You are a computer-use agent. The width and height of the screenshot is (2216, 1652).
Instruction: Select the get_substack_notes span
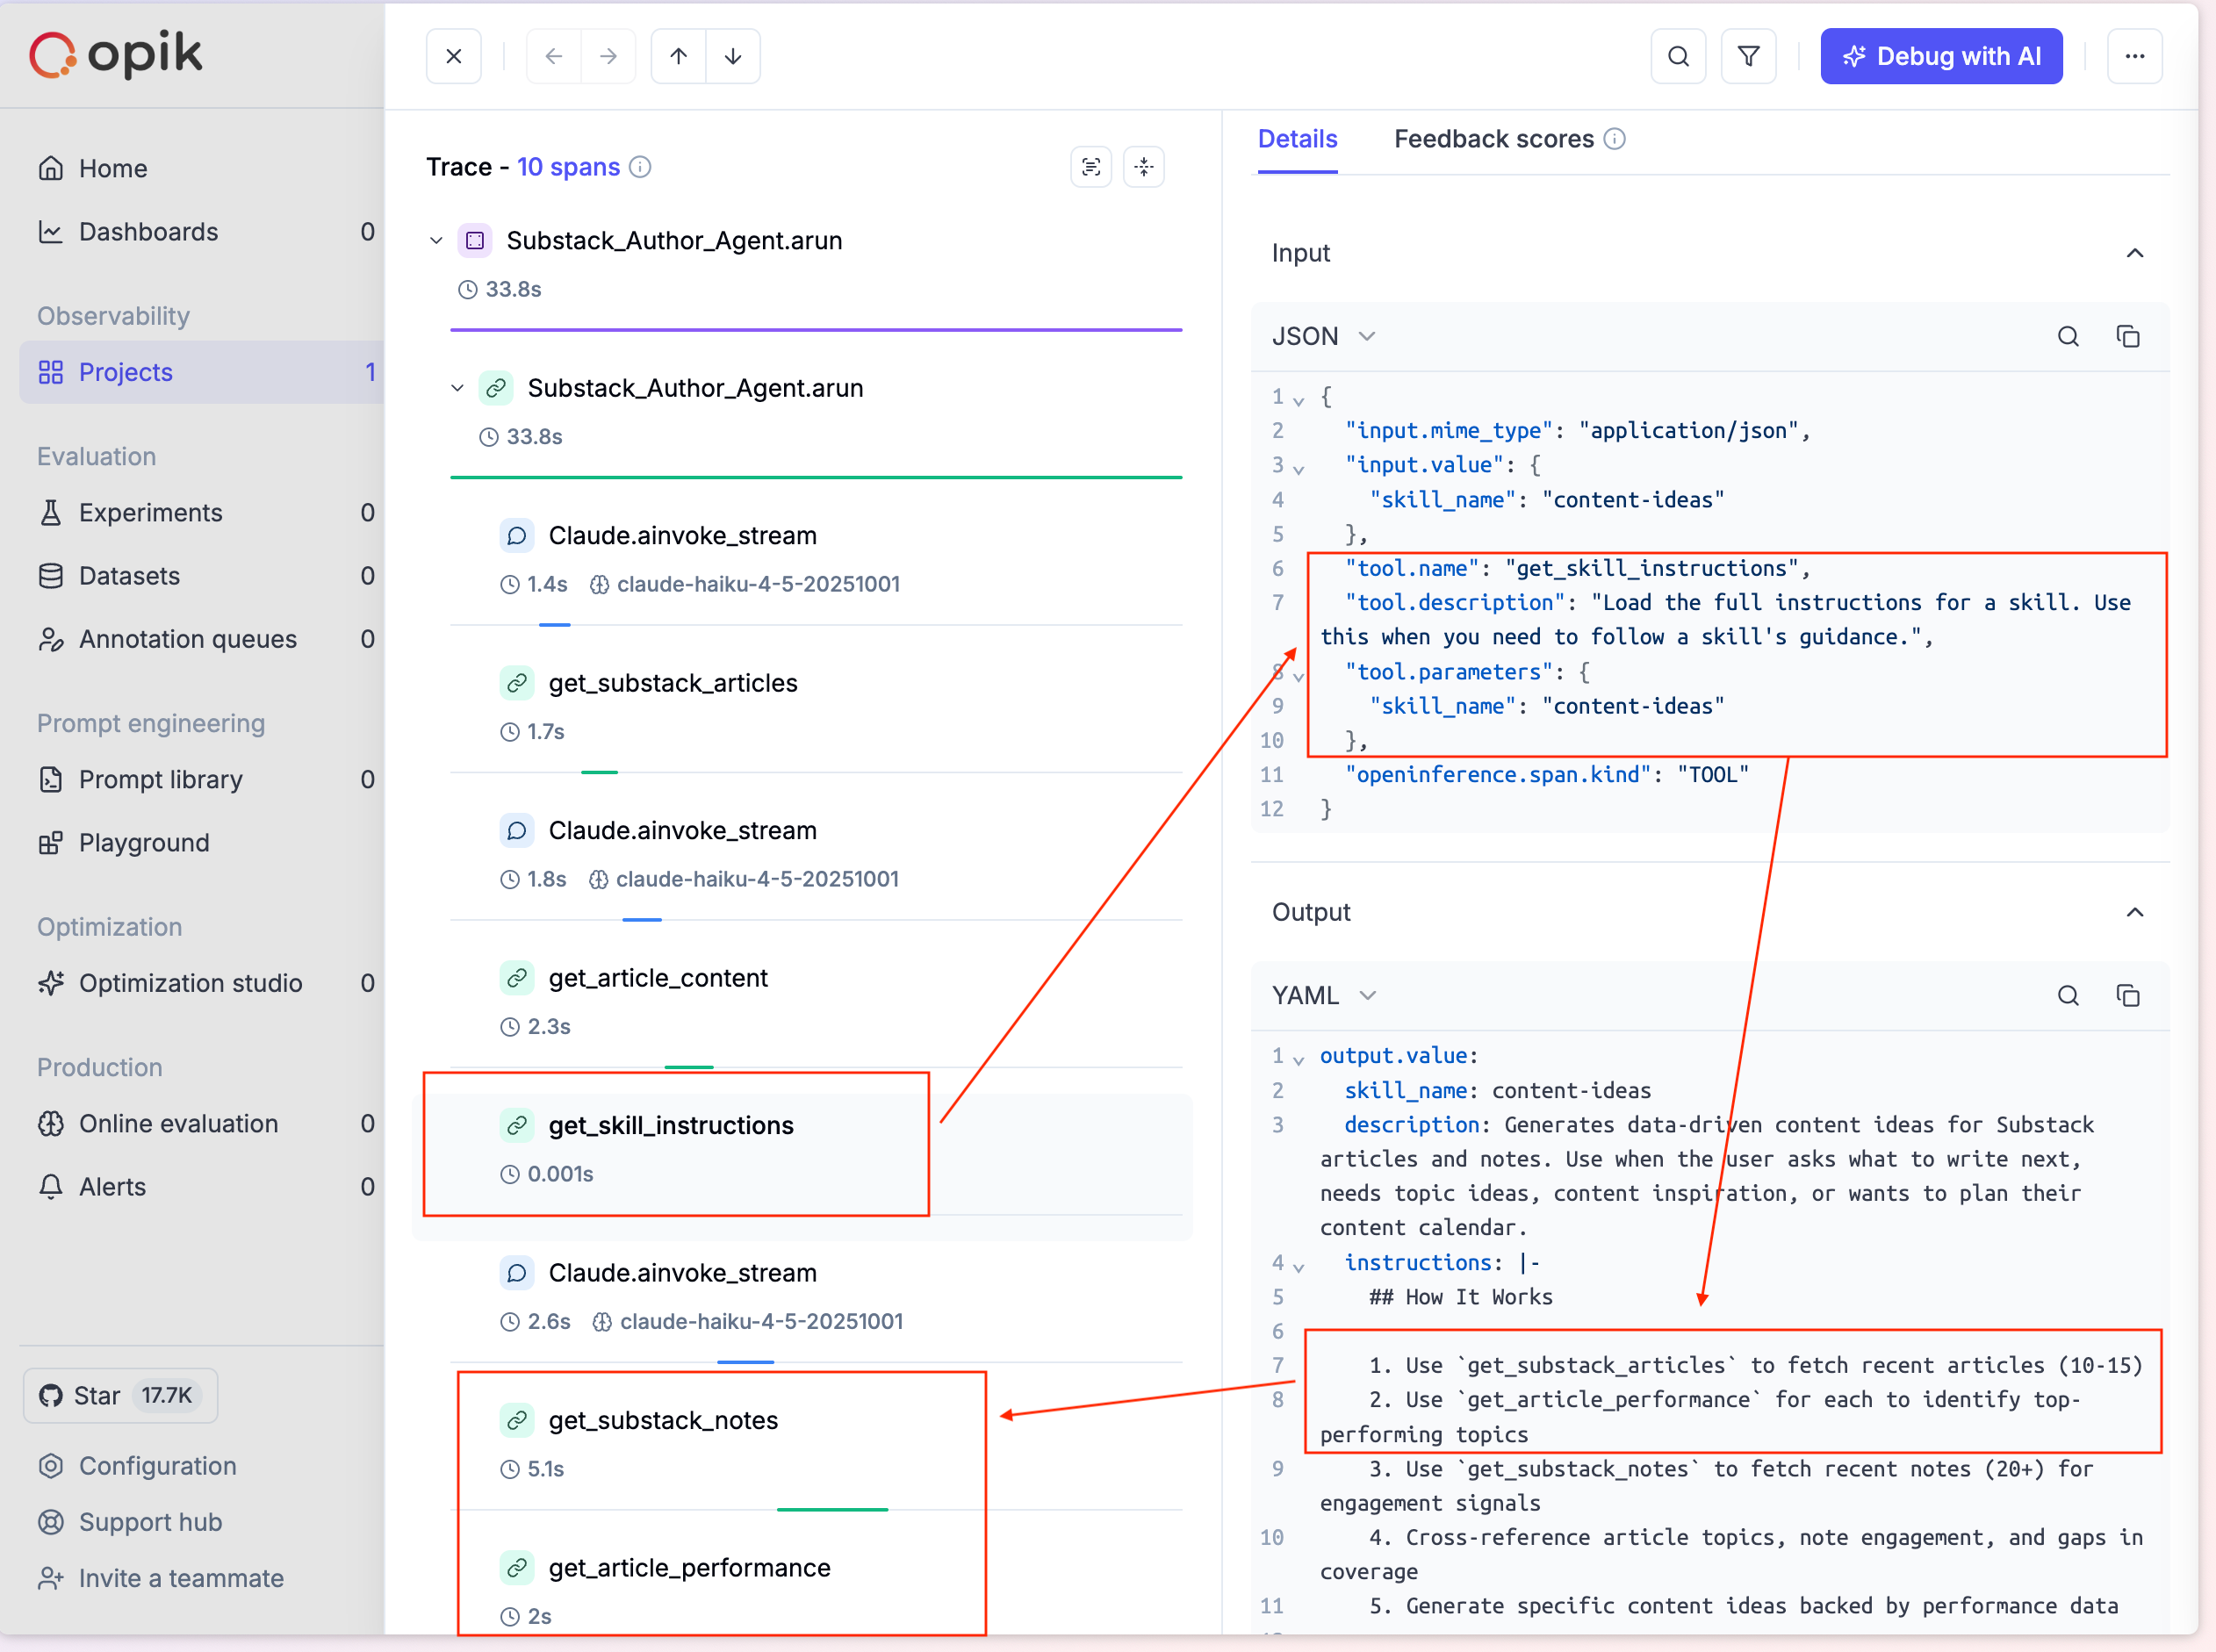coord(663,1420)
